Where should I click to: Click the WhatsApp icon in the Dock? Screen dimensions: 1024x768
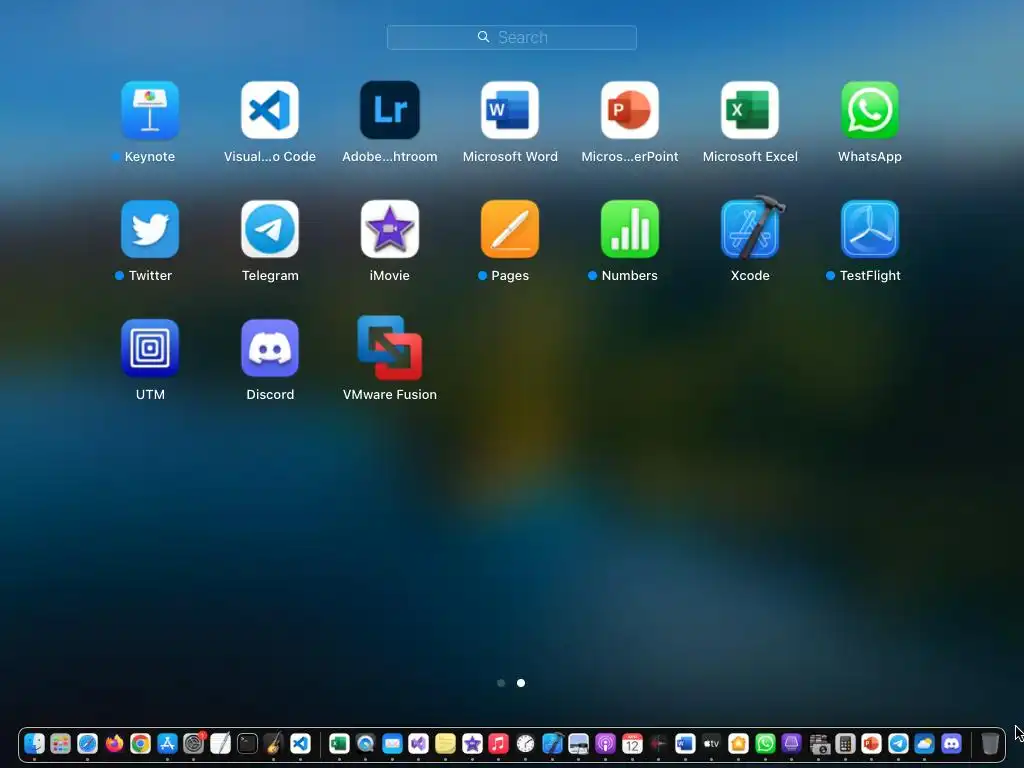765,743
